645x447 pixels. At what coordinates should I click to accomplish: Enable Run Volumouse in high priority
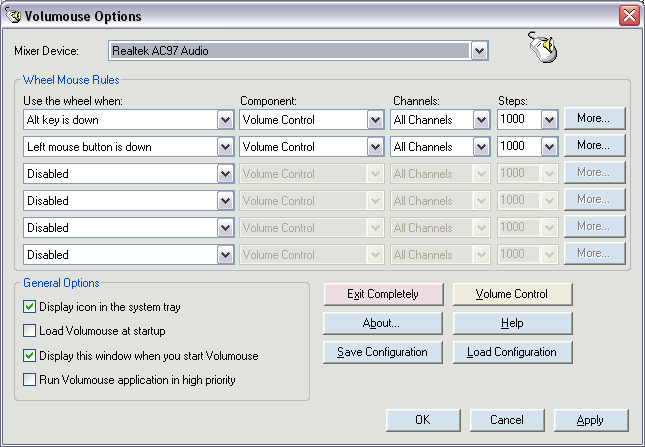[29, 379]
